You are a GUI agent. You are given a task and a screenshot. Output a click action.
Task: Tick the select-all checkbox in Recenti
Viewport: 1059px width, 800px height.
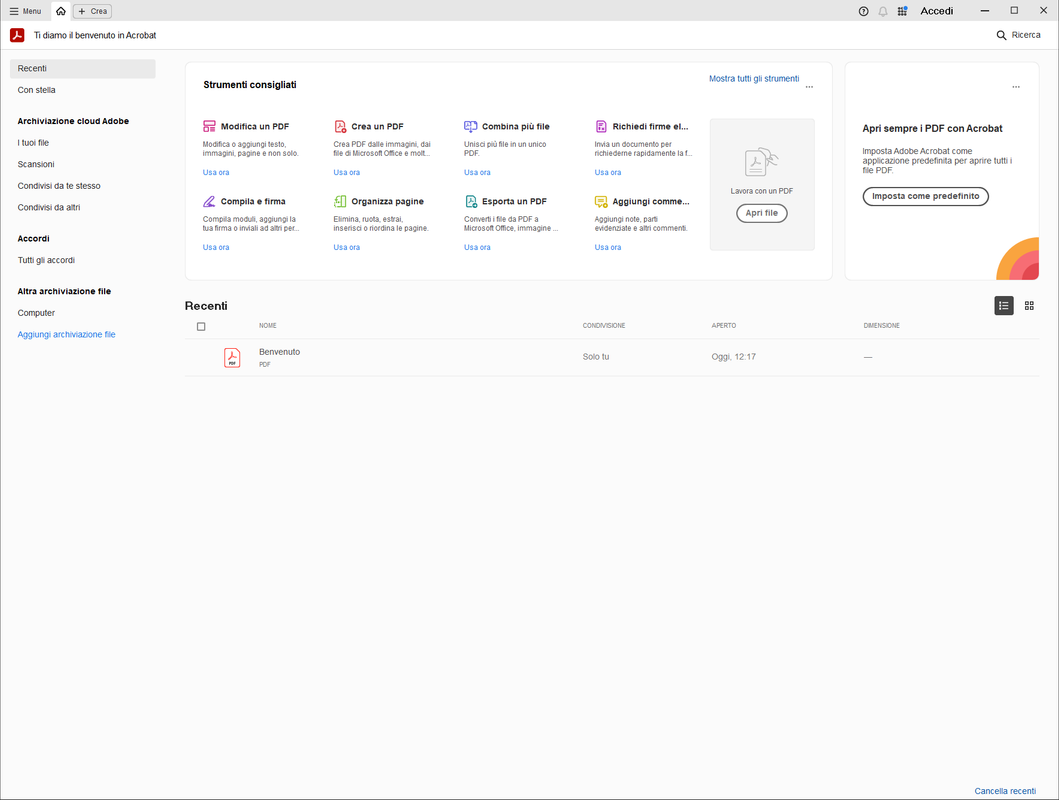click(x=201, y=327)
